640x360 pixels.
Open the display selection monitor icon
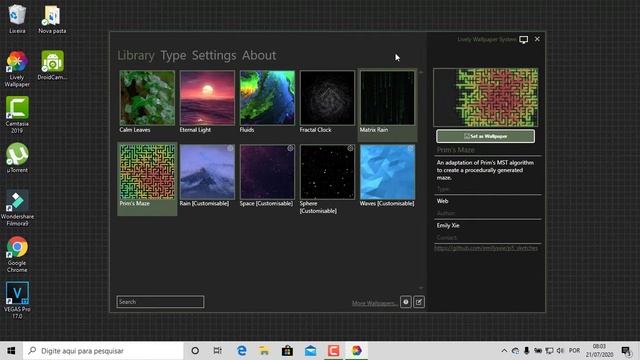pyautogui.click(x=524, y=40)
